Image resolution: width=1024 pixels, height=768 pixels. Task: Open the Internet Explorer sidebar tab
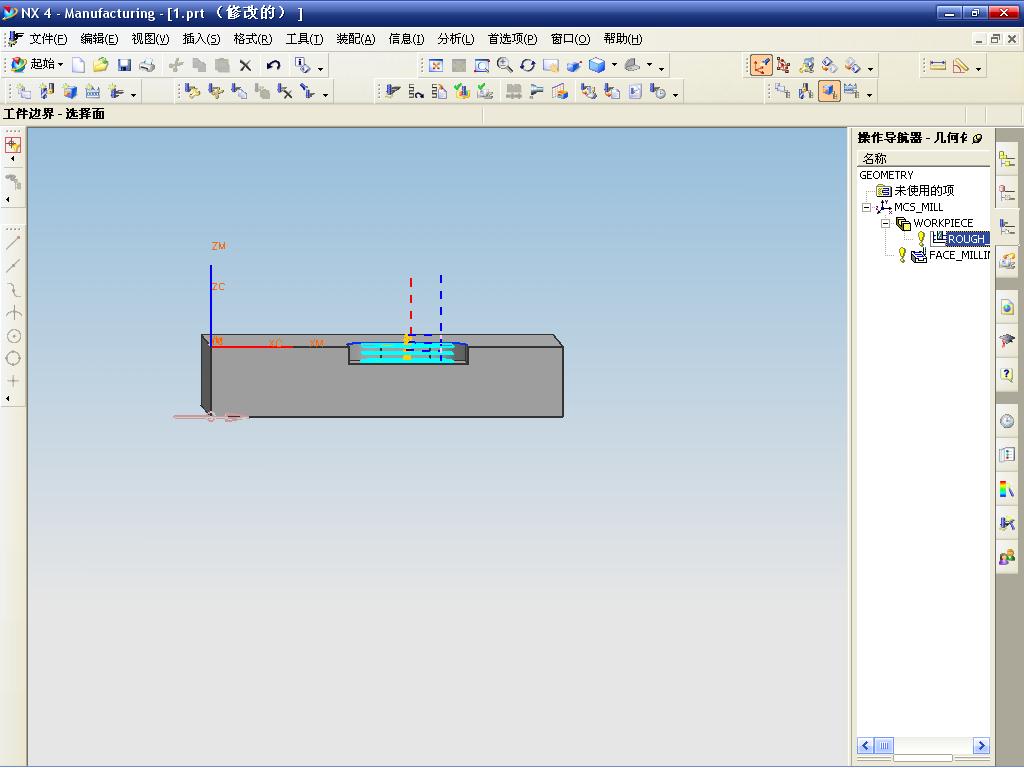pyautogui.click(x=1007, y=307)
